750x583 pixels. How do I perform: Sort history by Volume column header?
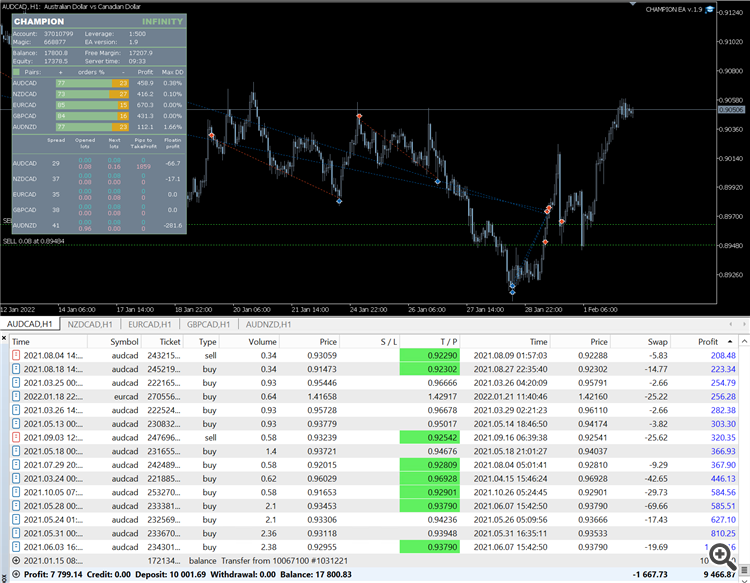tap(249, 341)
